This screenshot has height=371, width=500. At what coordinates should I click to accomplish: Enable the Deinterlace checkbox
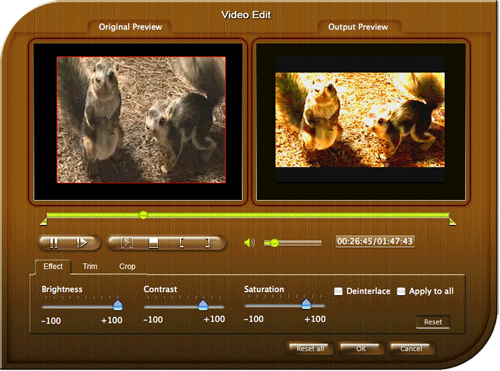click(x=338, y=291)
